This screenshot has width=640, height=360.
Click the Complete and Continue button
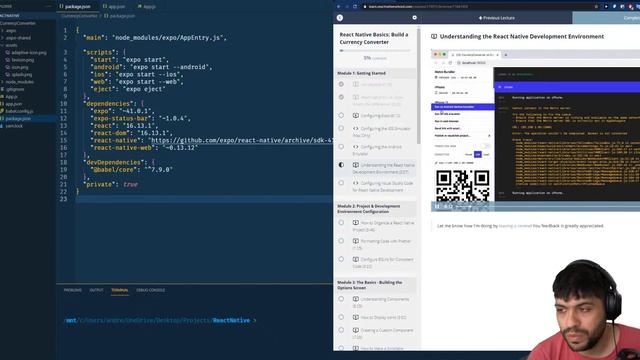606,18
